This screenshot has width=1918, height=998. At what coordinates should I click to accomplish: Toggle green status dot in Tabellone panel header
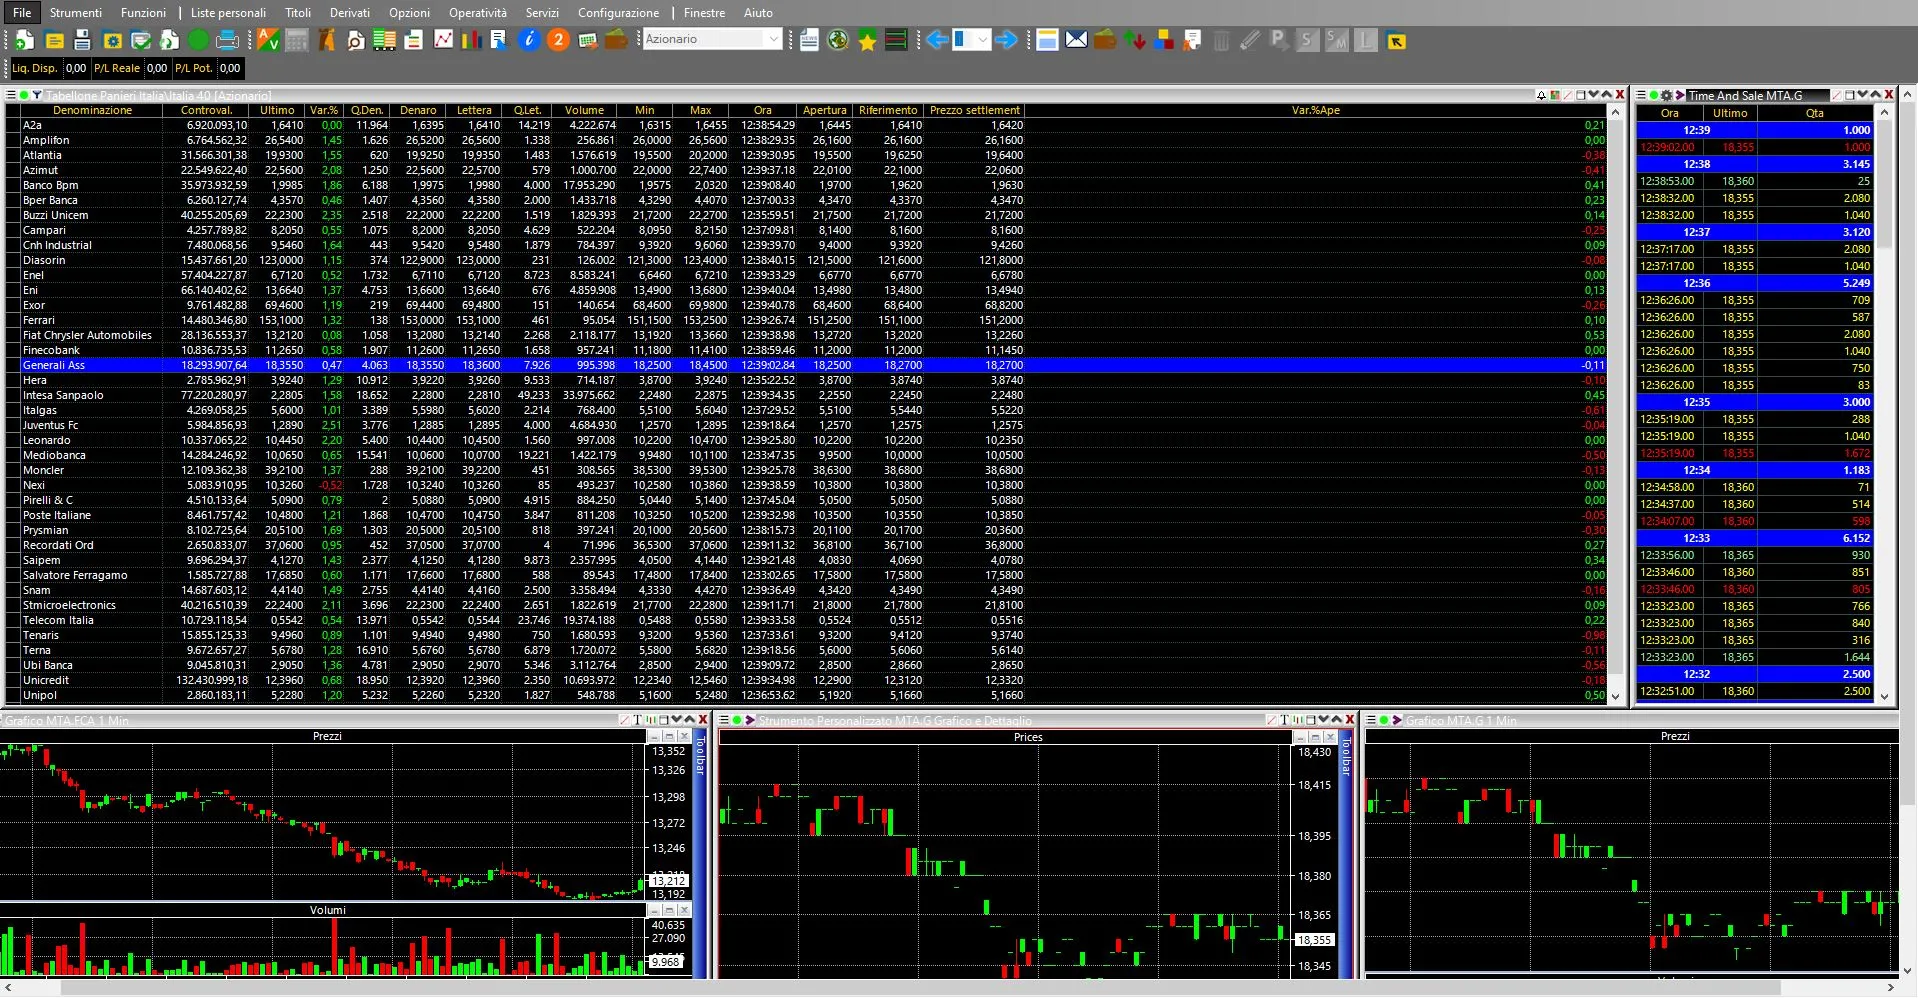pos(24,95)
